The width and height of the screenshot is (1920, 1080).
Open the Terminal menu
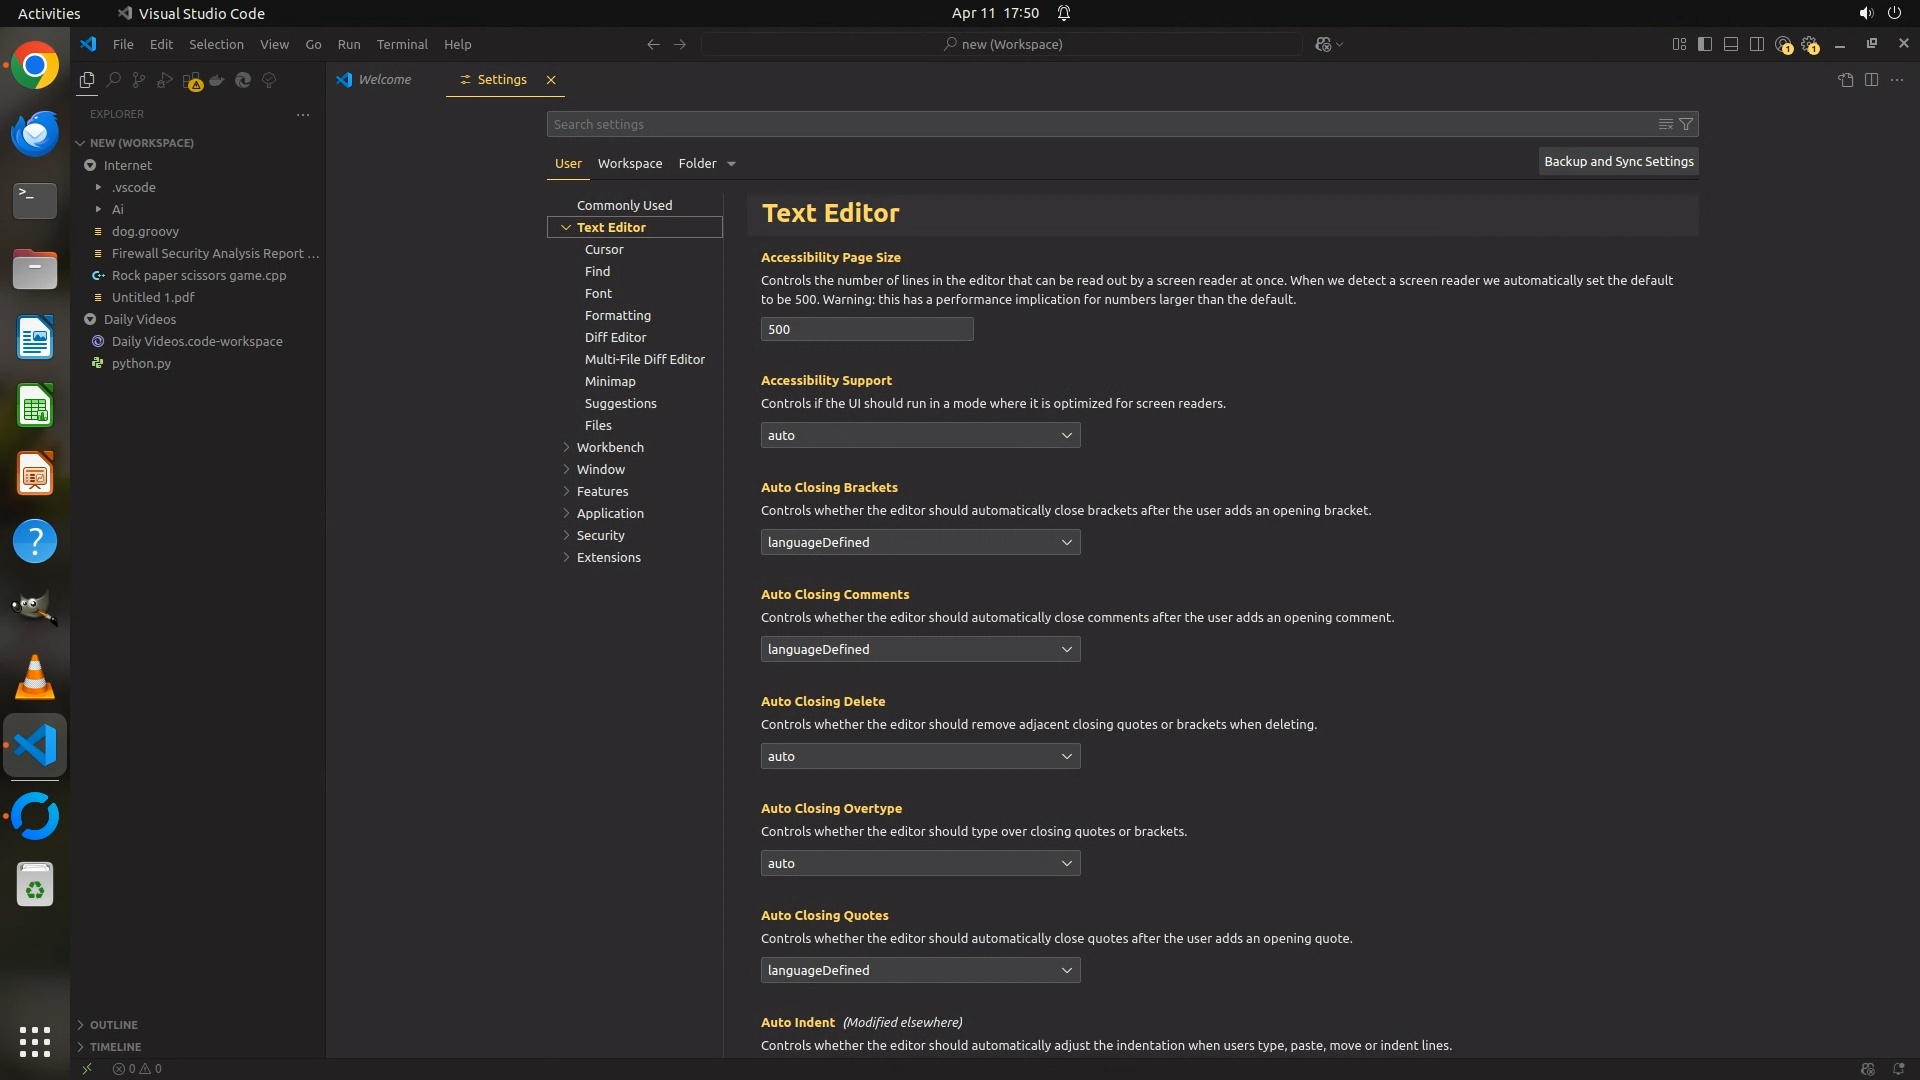(401, 44)
